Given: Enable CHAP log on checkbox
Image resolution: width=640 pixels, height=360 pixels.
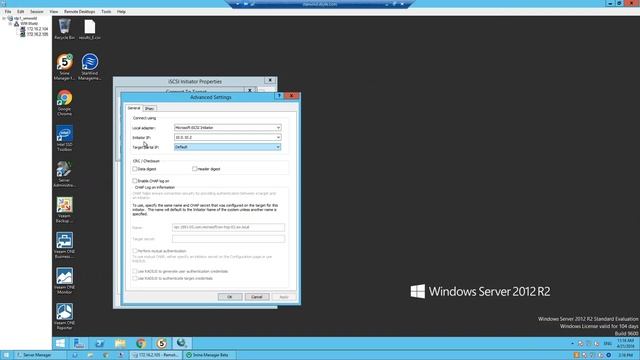Looking at the screenshot, I should click(135, 180).
